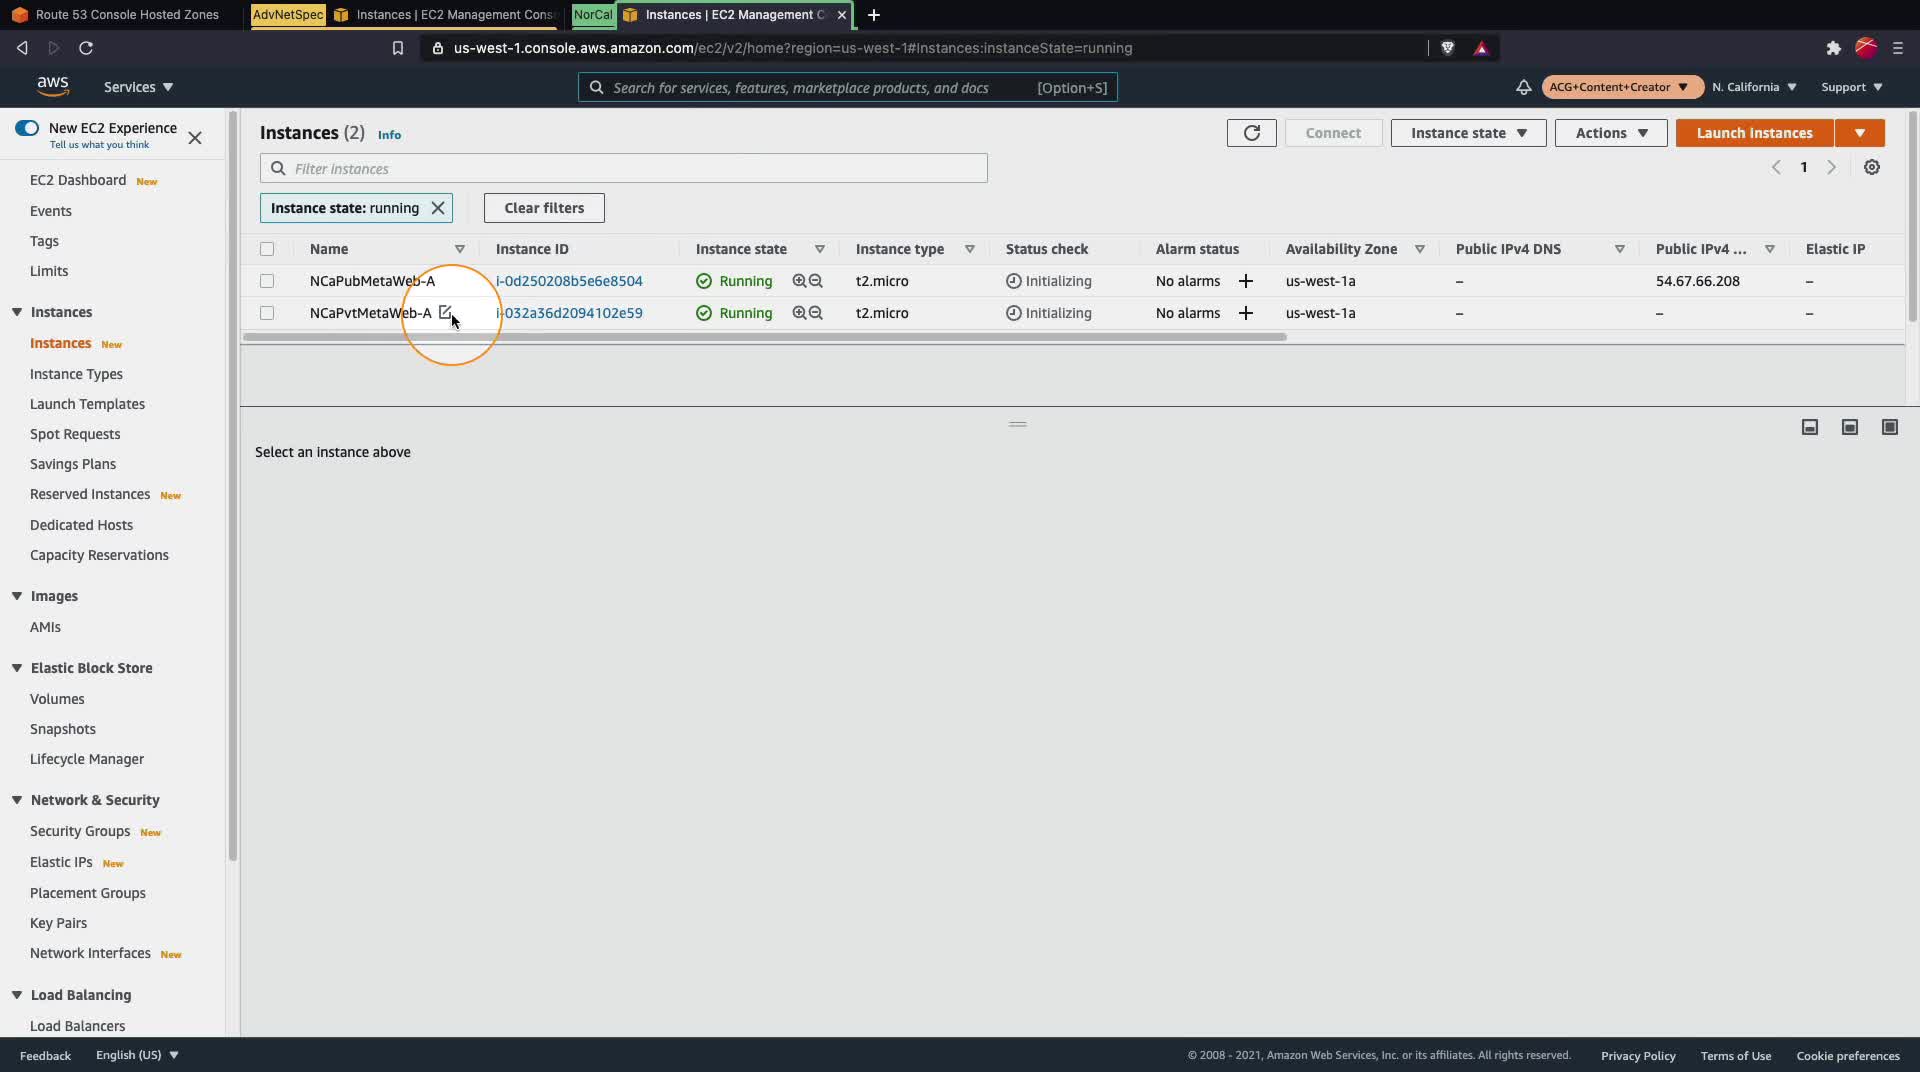Set details panel to half height

click(x=1850, y=427)
